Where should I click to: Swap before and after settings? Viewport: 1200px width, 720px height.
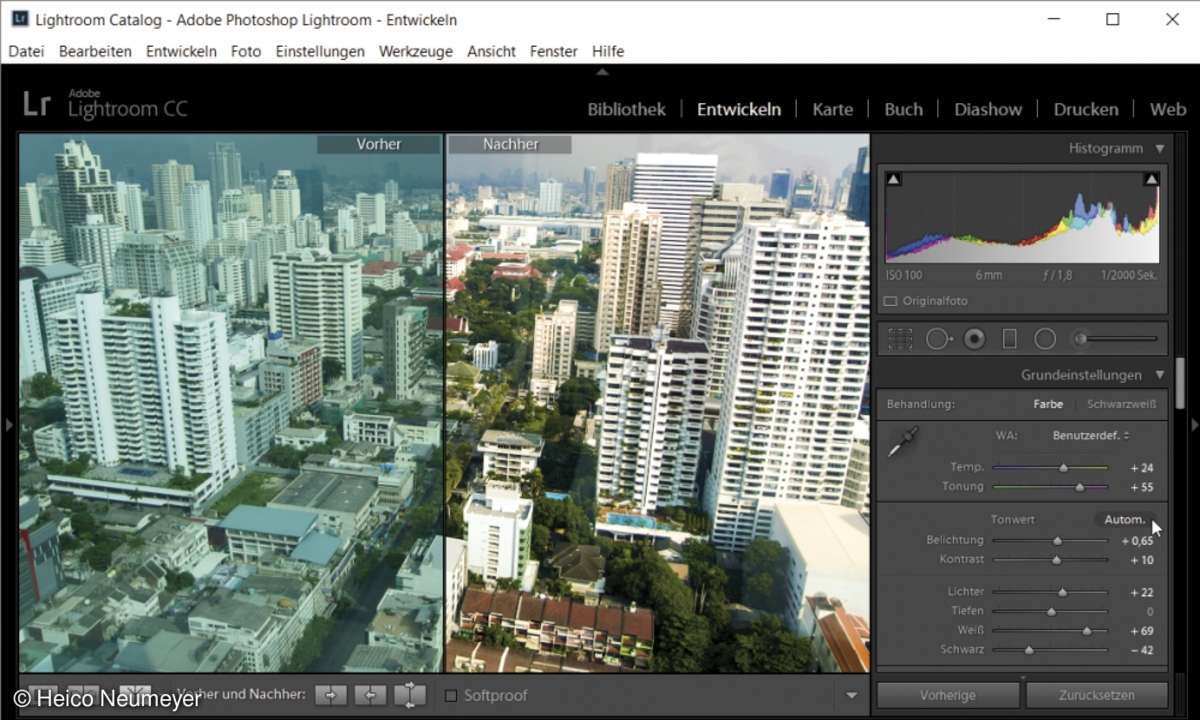coord(410,695)
